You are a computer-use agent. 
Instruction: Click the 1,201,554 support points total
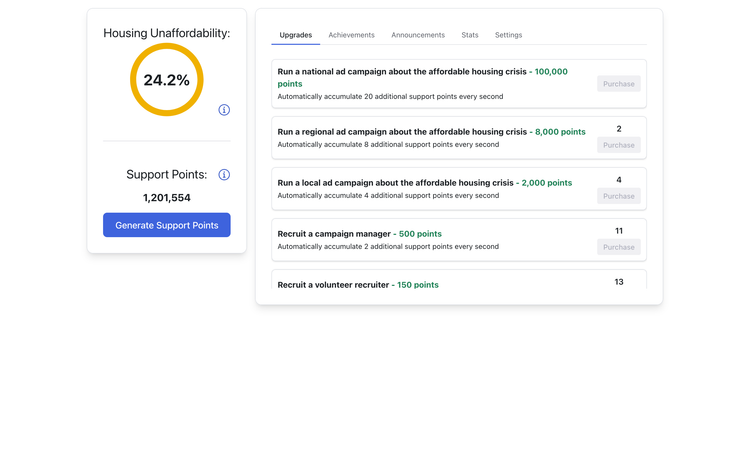coord(166,198)
